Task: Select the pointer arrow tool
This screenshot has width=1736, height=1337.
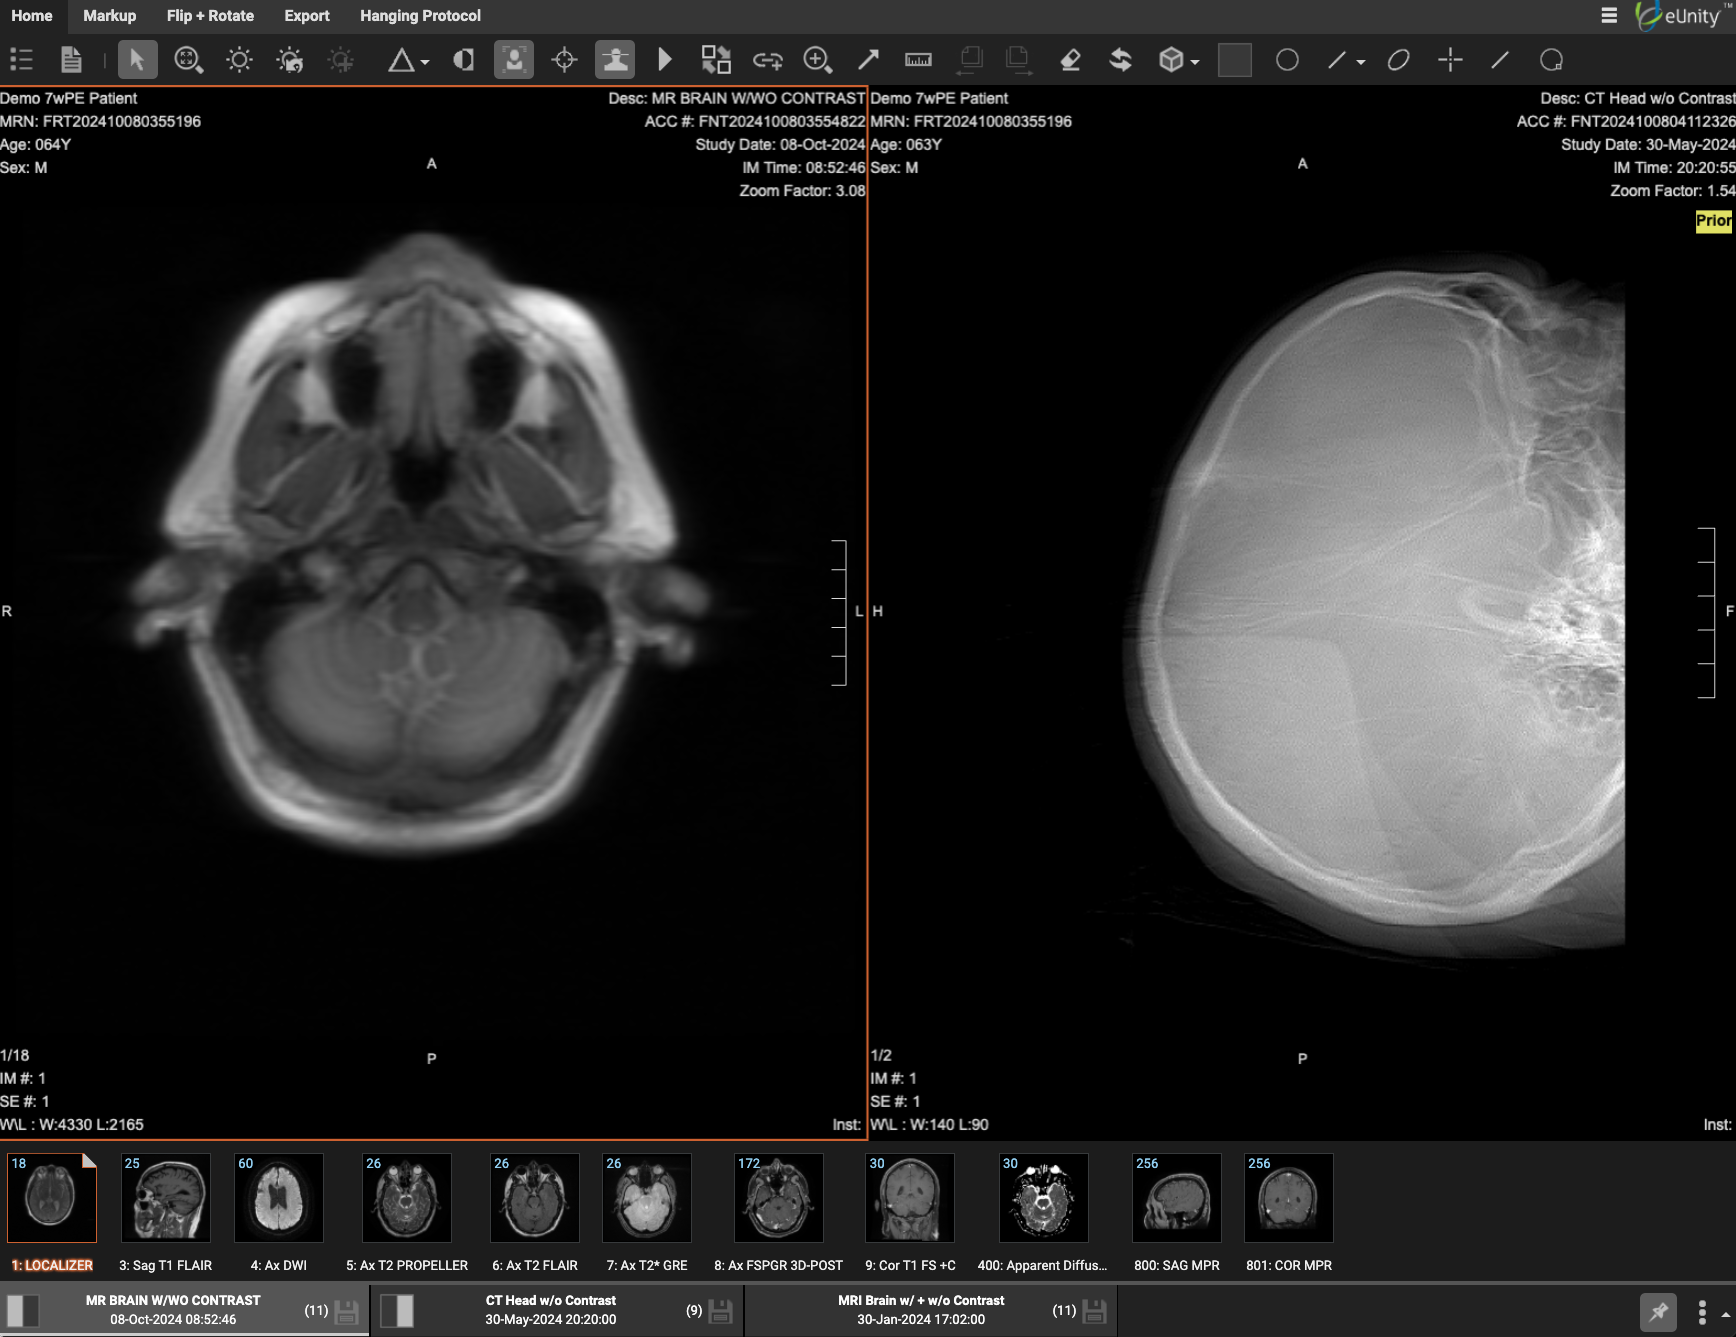Action: [137, 60]
